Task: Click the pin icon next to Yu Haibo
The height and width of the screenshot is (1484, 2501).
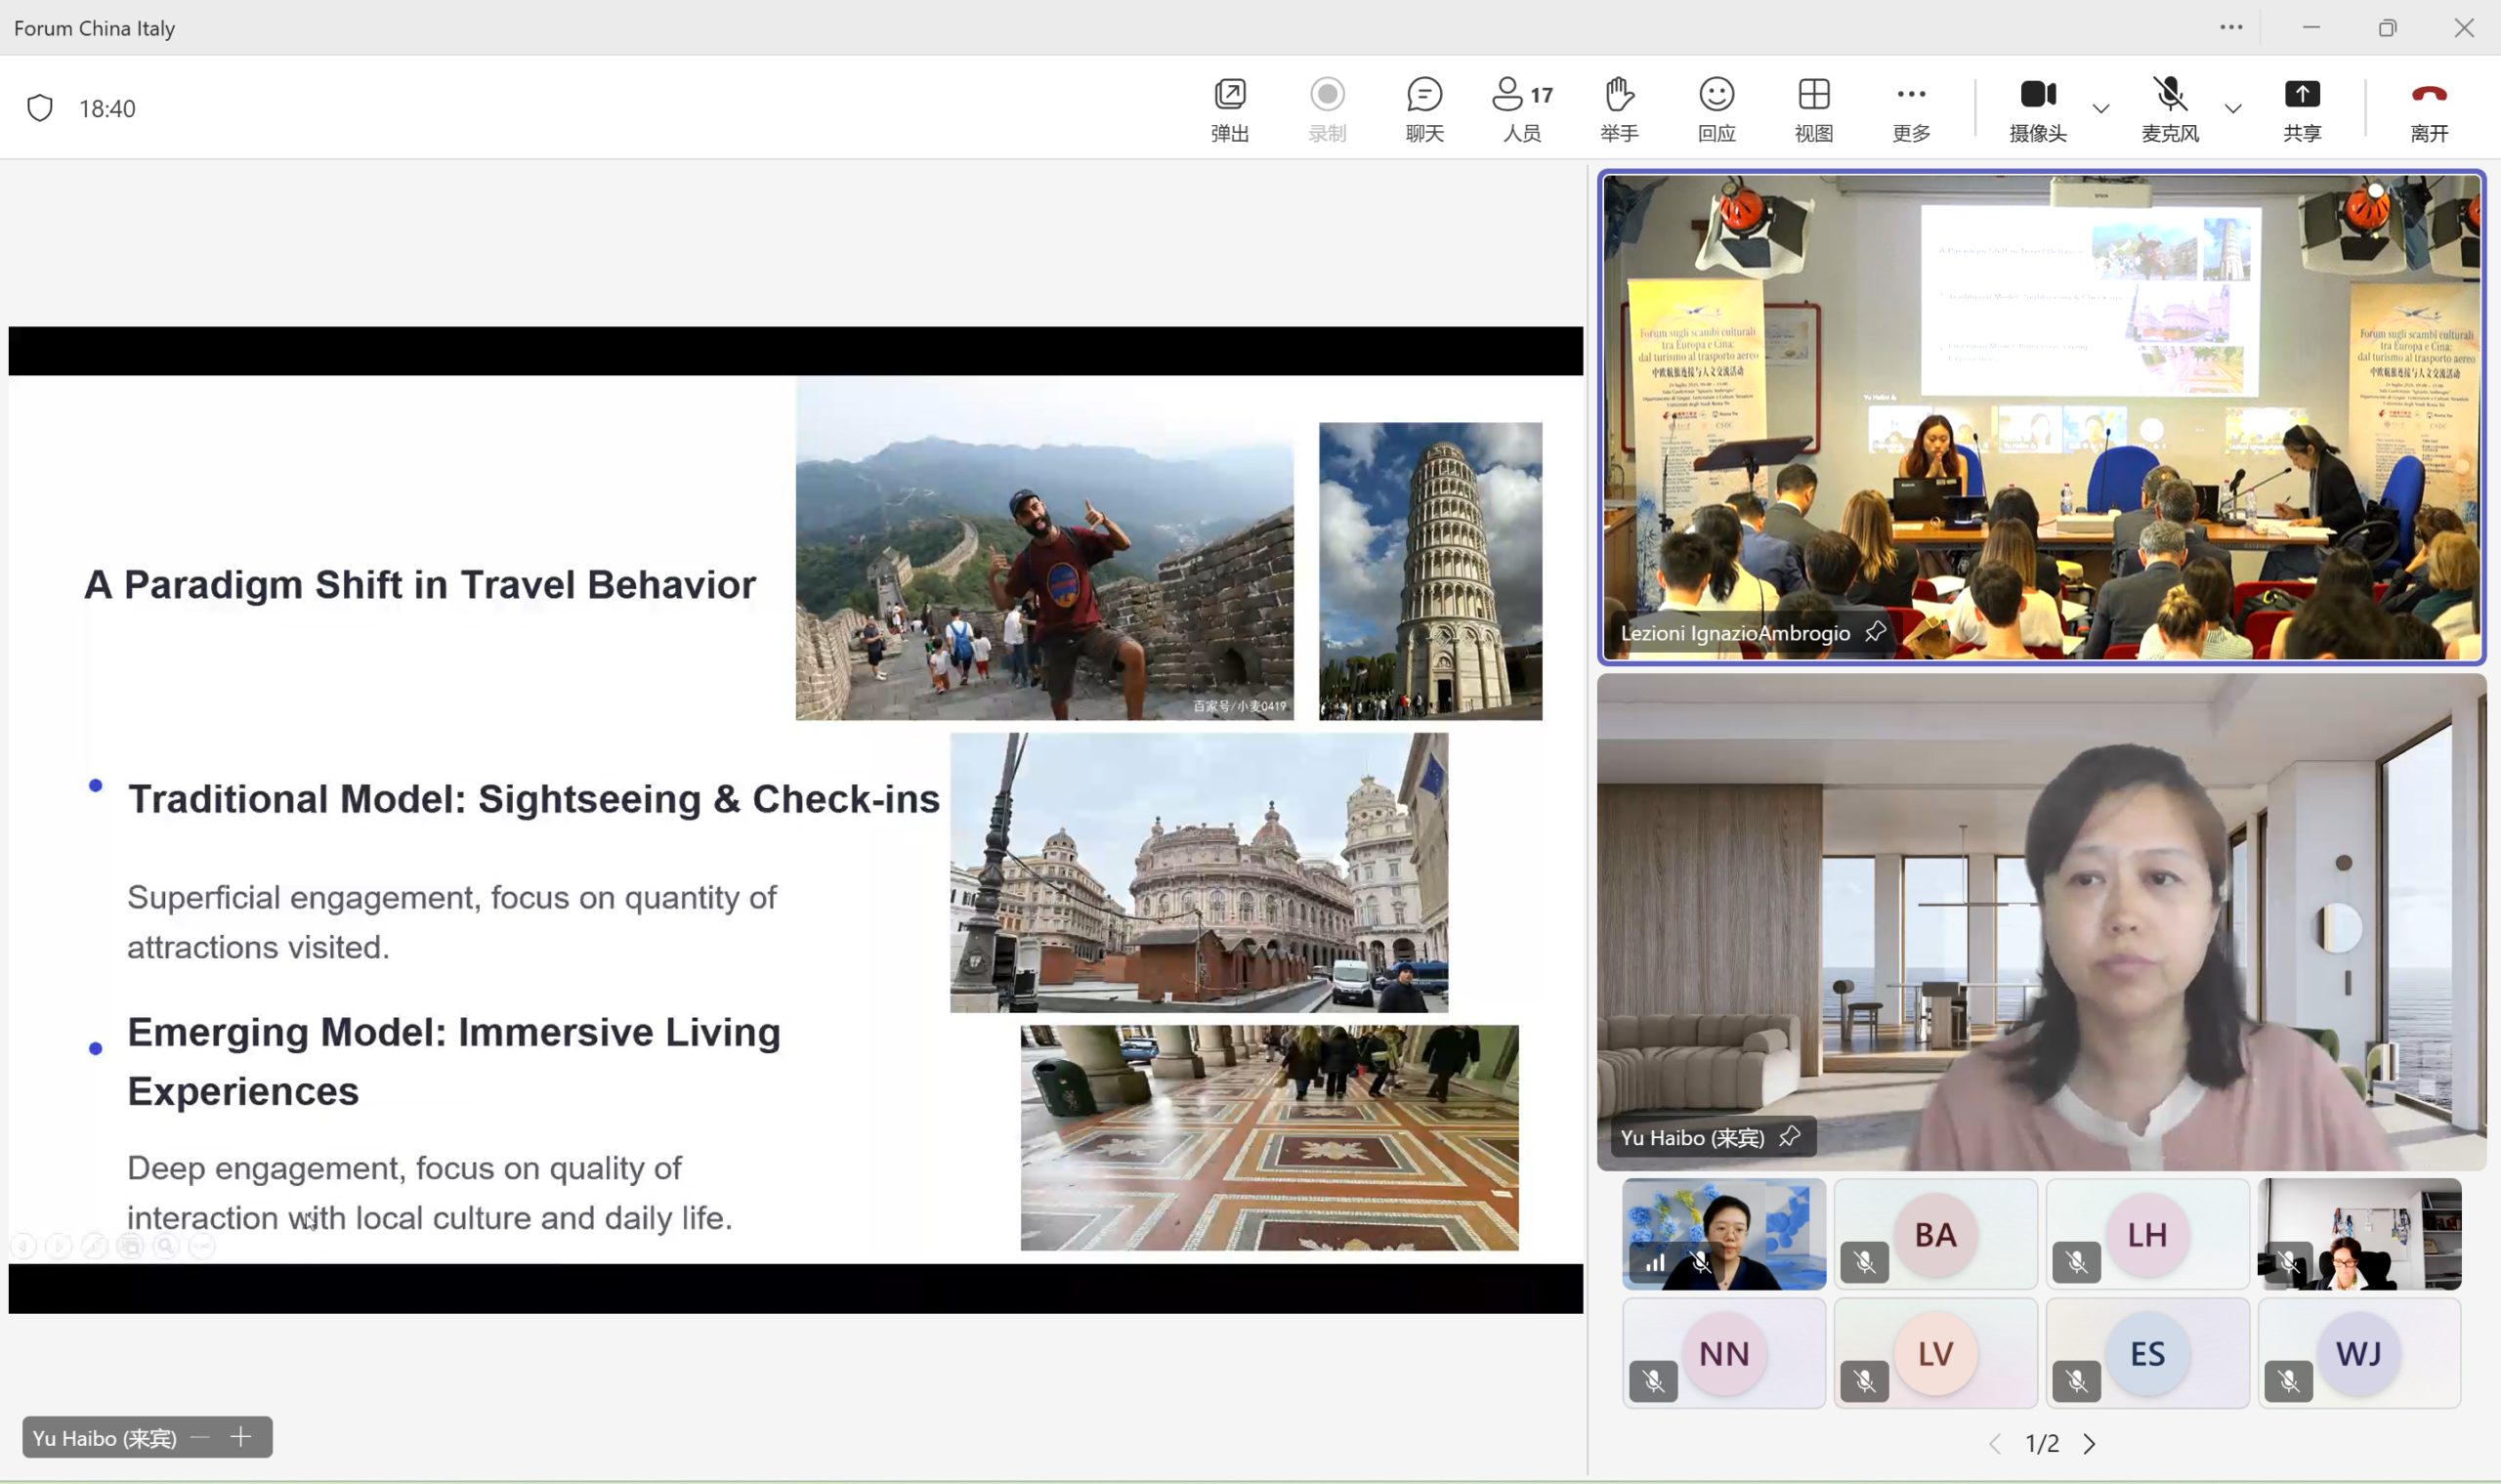Action: pyautogui.click(x=1789, y=1137)
